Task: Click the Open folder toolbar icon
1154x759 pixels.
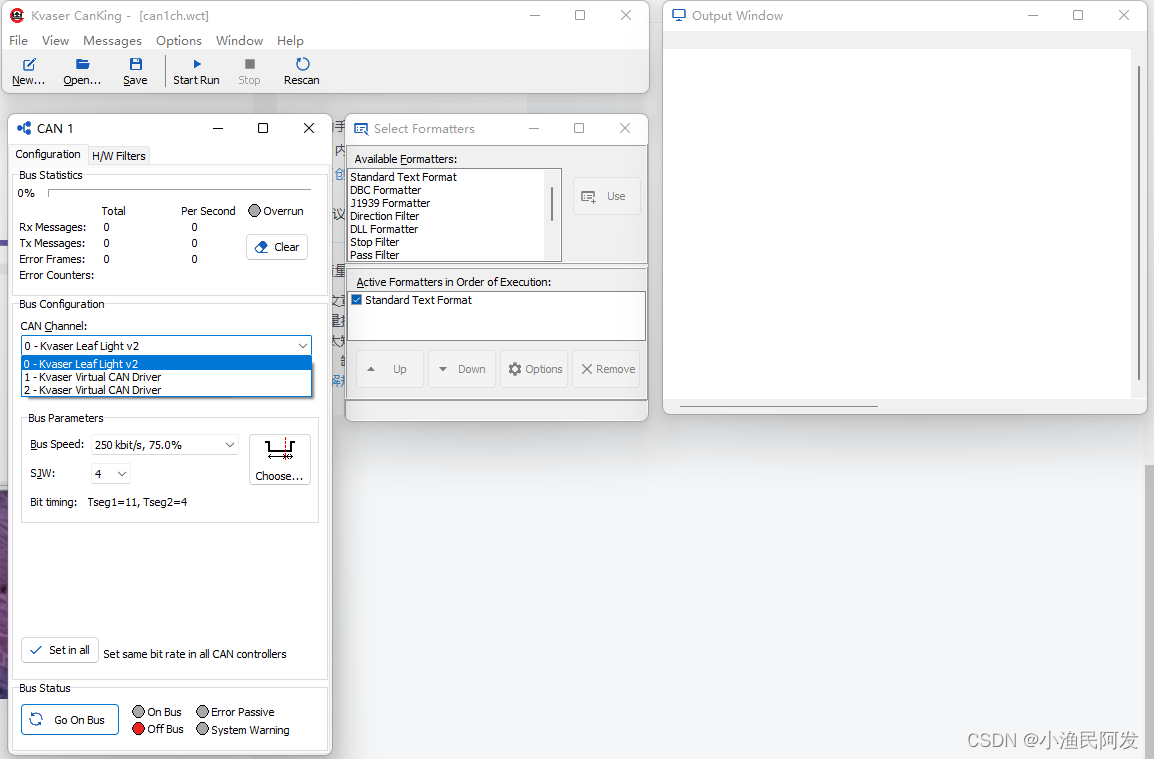Action: 82,64
